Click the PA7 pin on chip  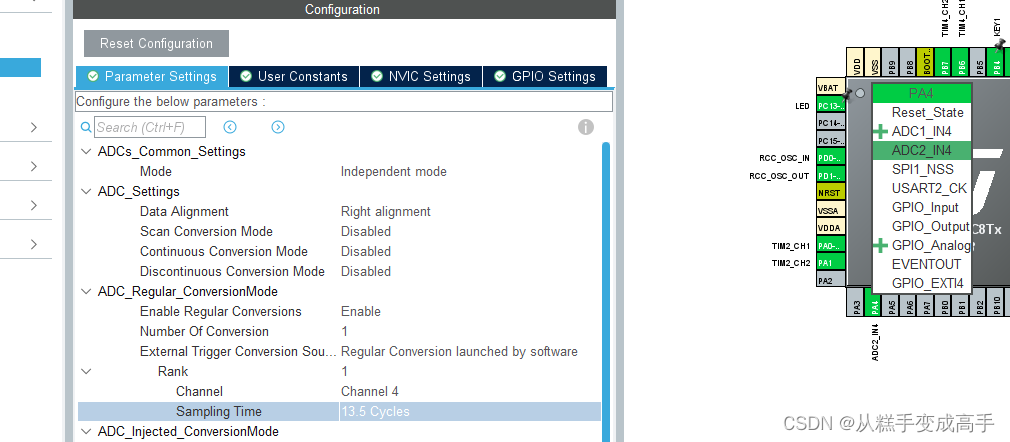pos(926,302)
